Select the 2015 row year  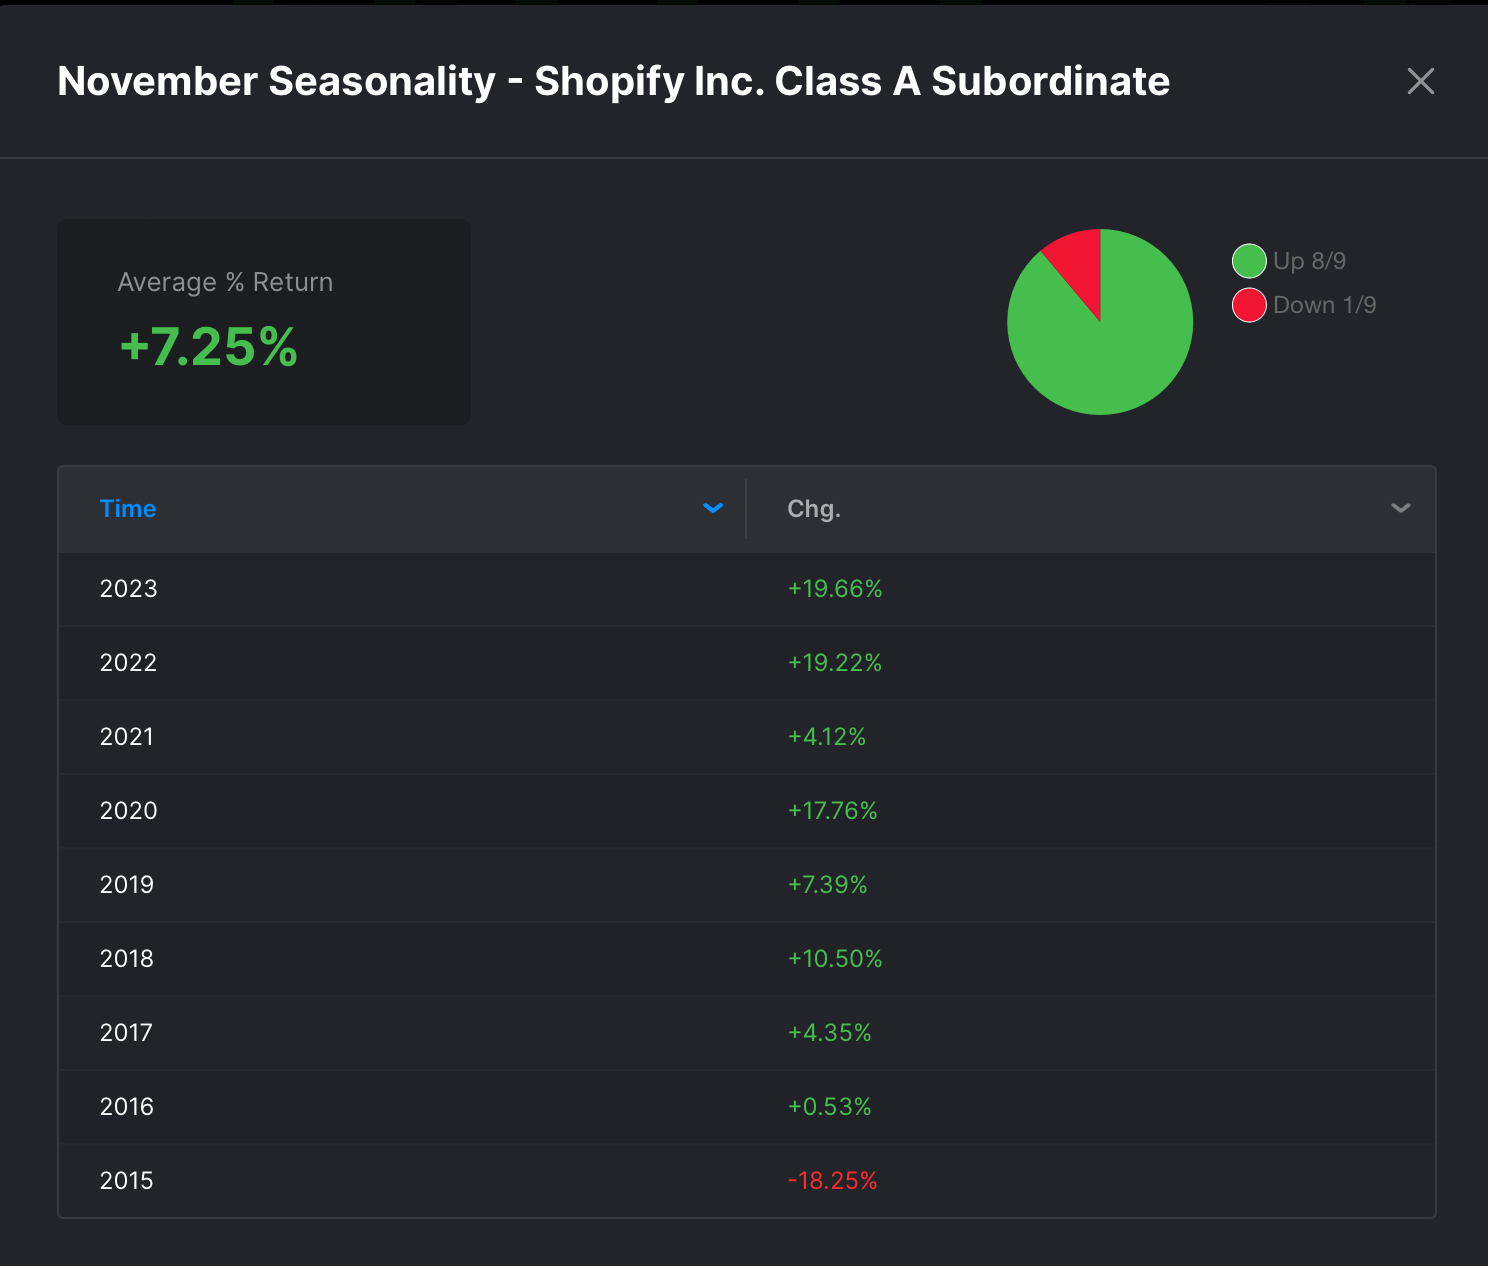coord(127,1181)
